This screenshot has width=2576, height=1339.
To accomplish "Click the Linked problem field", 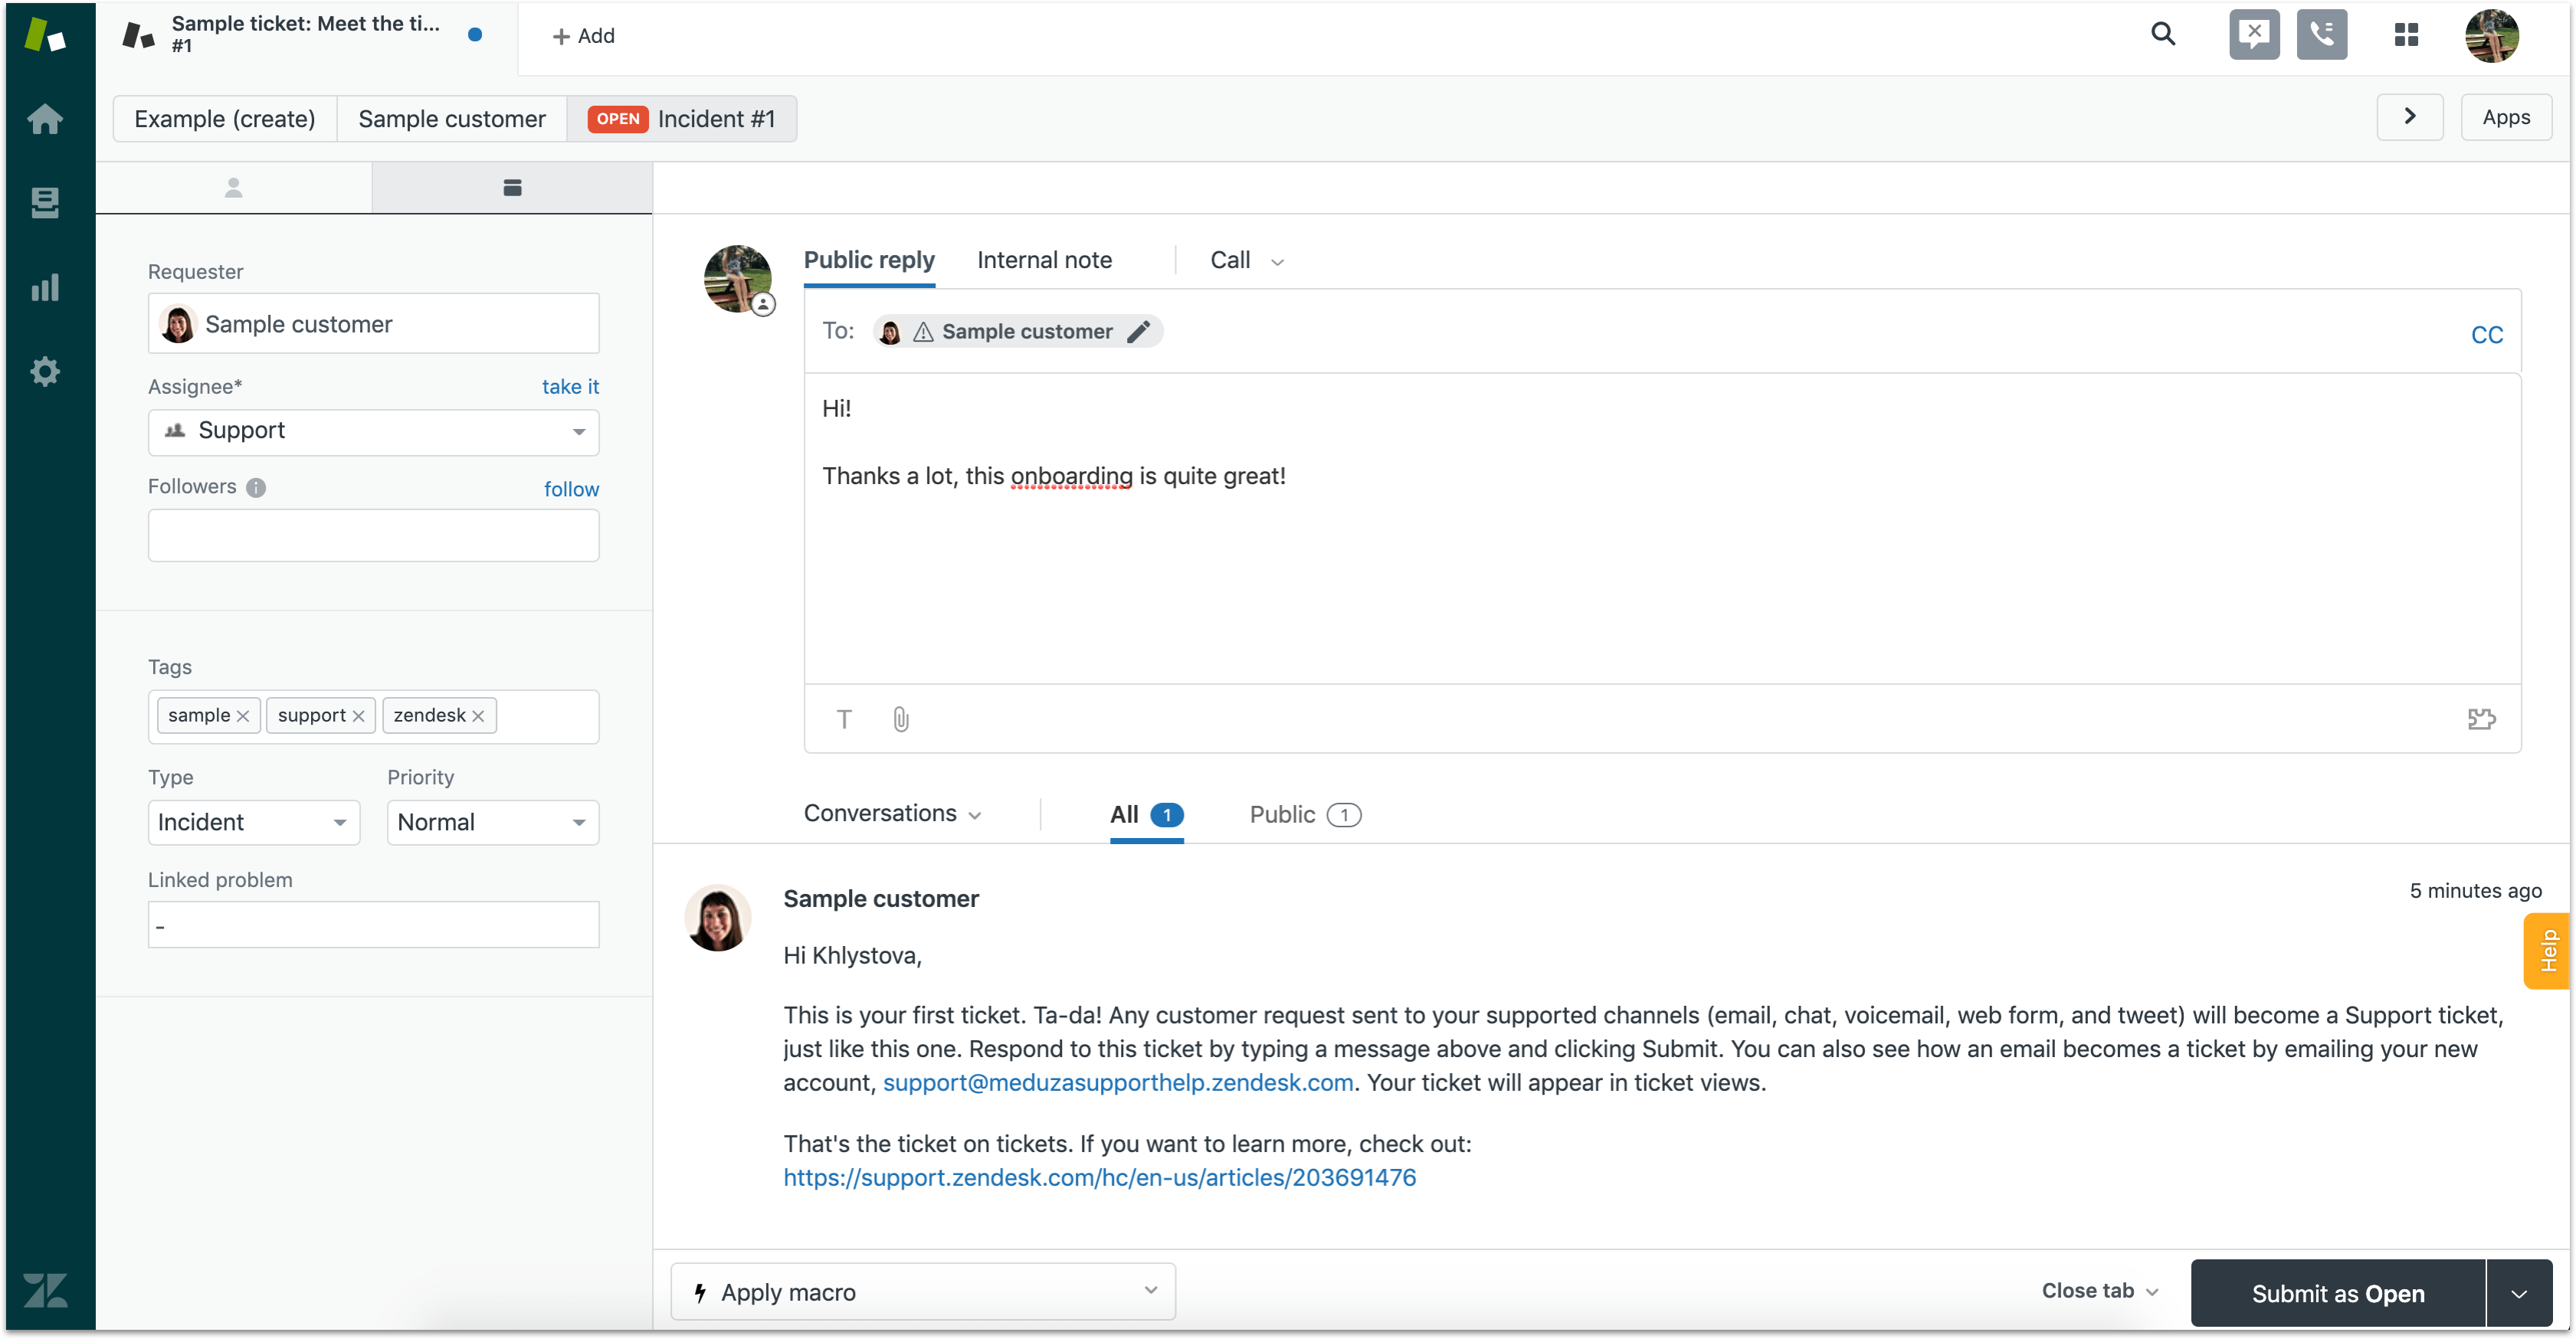I will click(374, 925).
